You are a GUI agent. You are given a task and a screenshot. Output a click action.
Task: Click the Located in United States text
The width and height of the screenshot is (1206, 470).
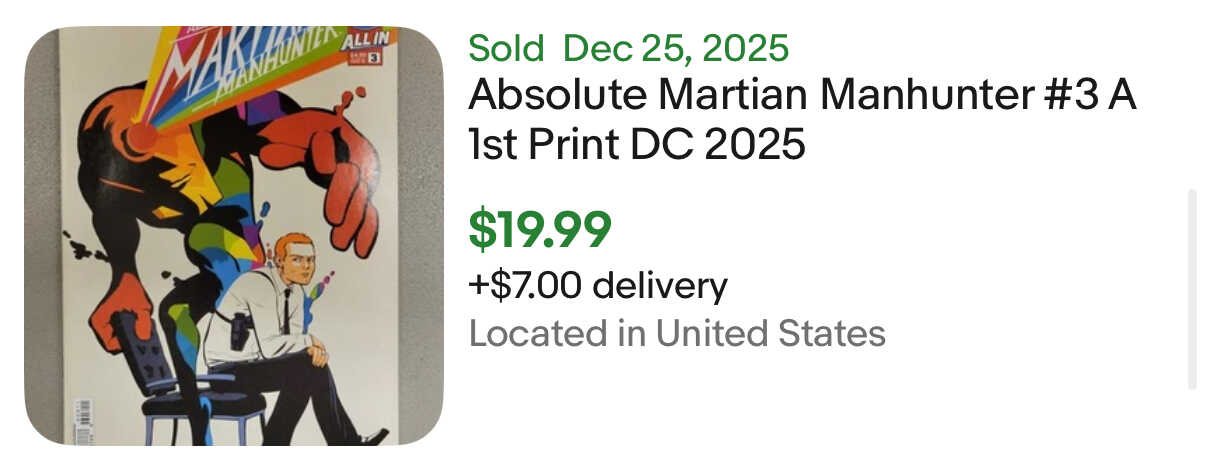(677, 333)
